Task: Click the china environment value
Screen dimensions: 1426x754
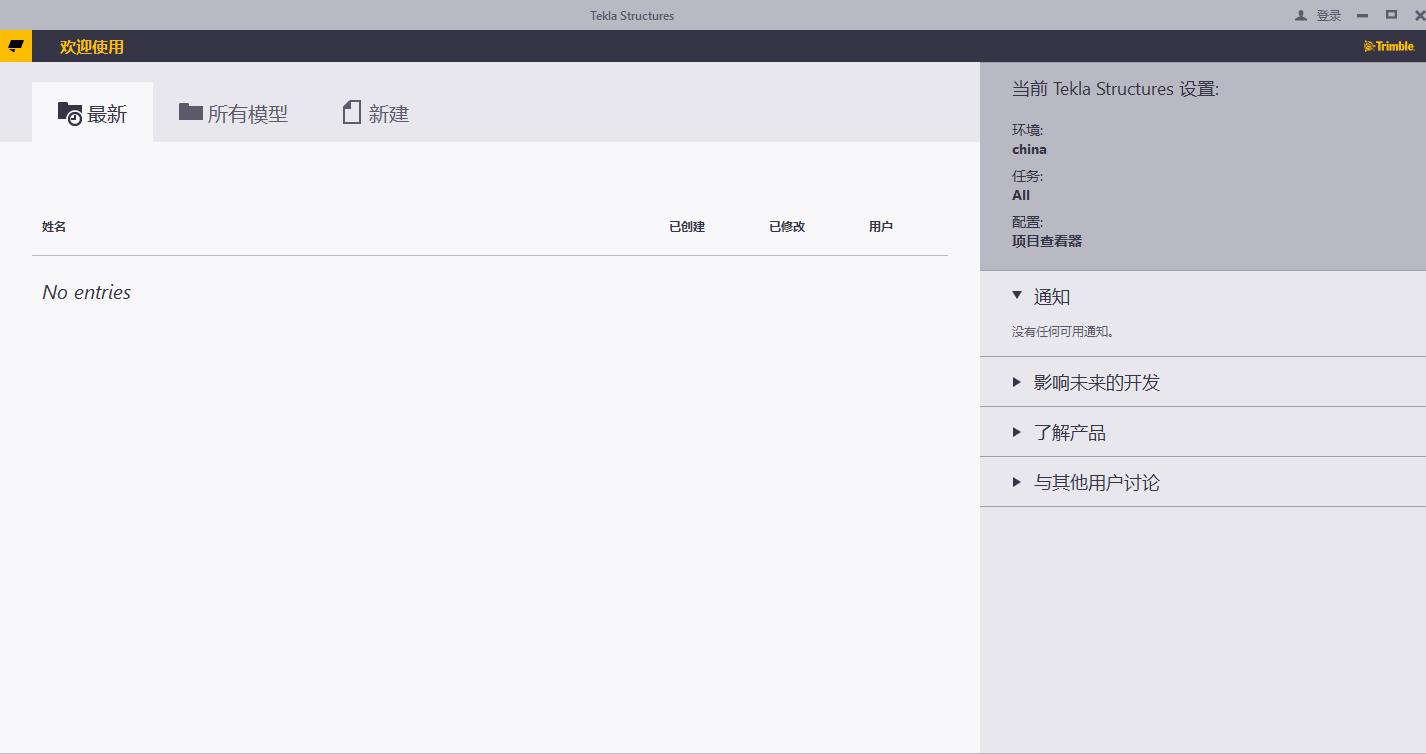Action: click(x=1029, y=149)
